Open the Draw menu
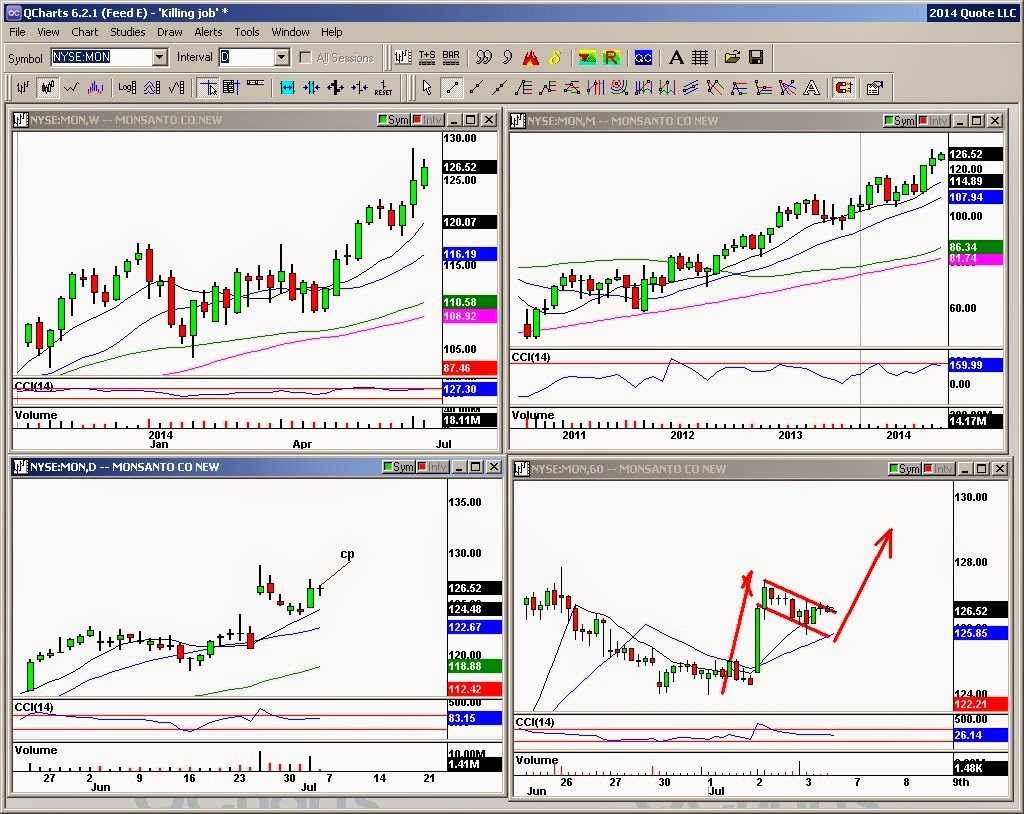The height and width of the screenshot is (814, 1024). click(x=170, y=32)
